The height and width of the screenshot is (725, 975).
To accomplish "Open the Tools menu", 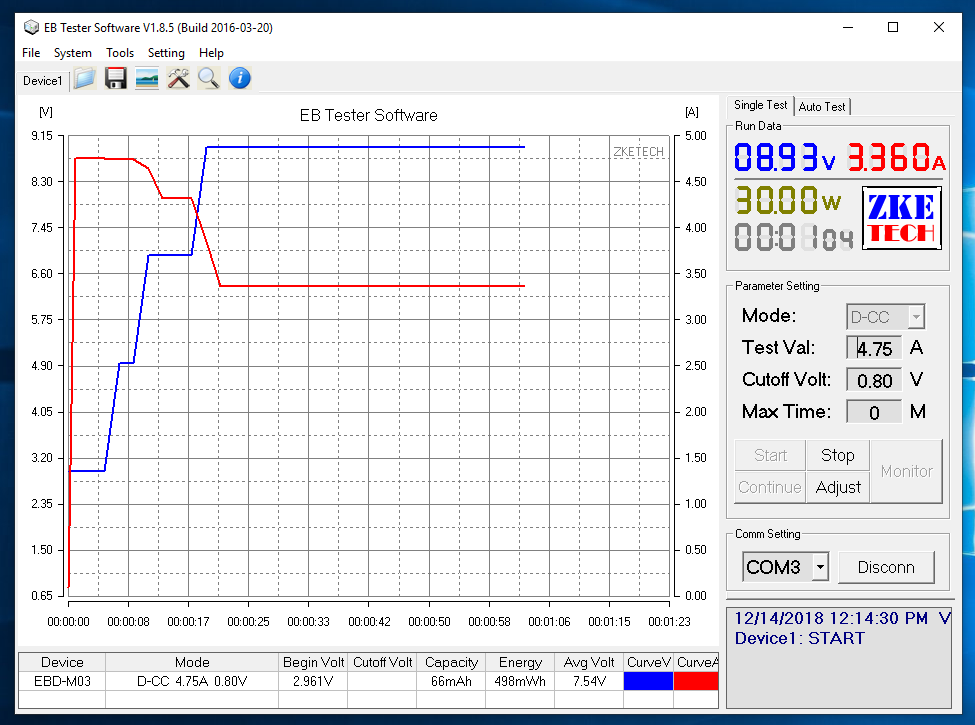I will (120, 53).
